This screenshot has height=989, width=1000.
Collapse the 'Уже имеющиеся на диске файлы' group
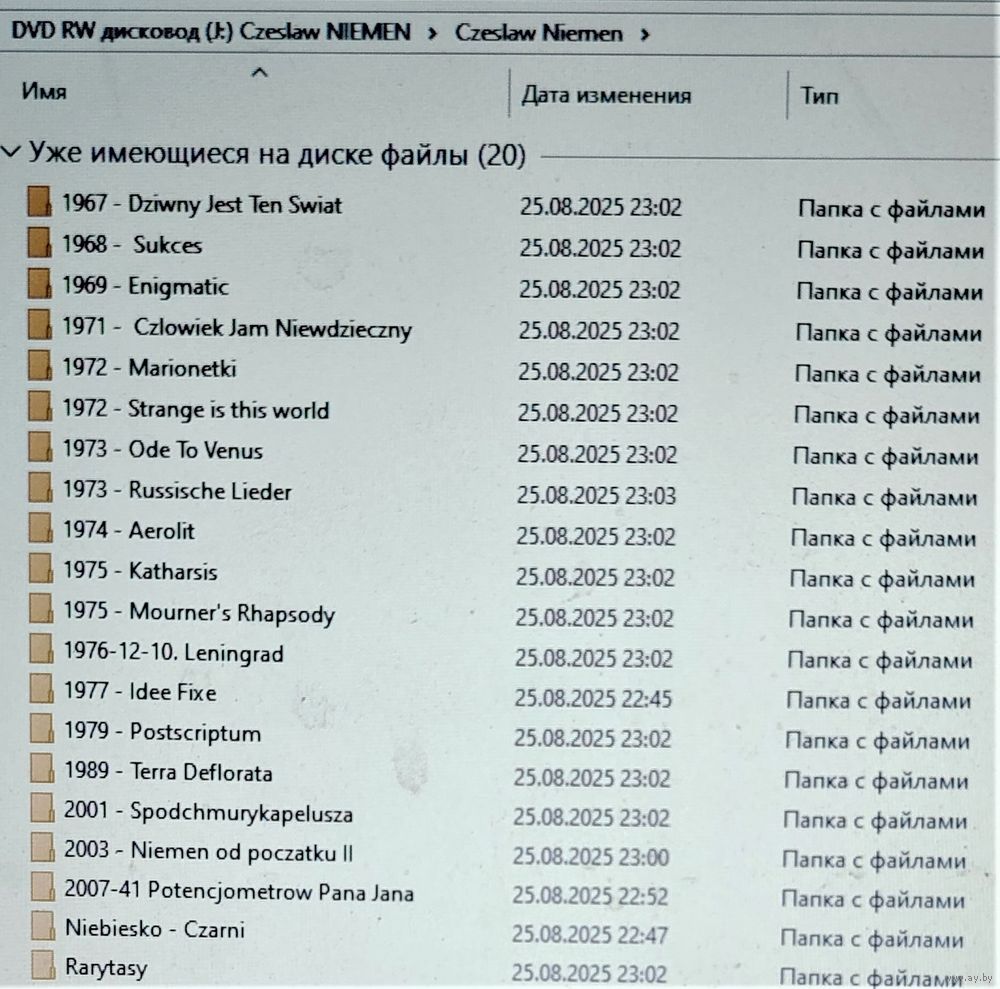click(11, 152)
